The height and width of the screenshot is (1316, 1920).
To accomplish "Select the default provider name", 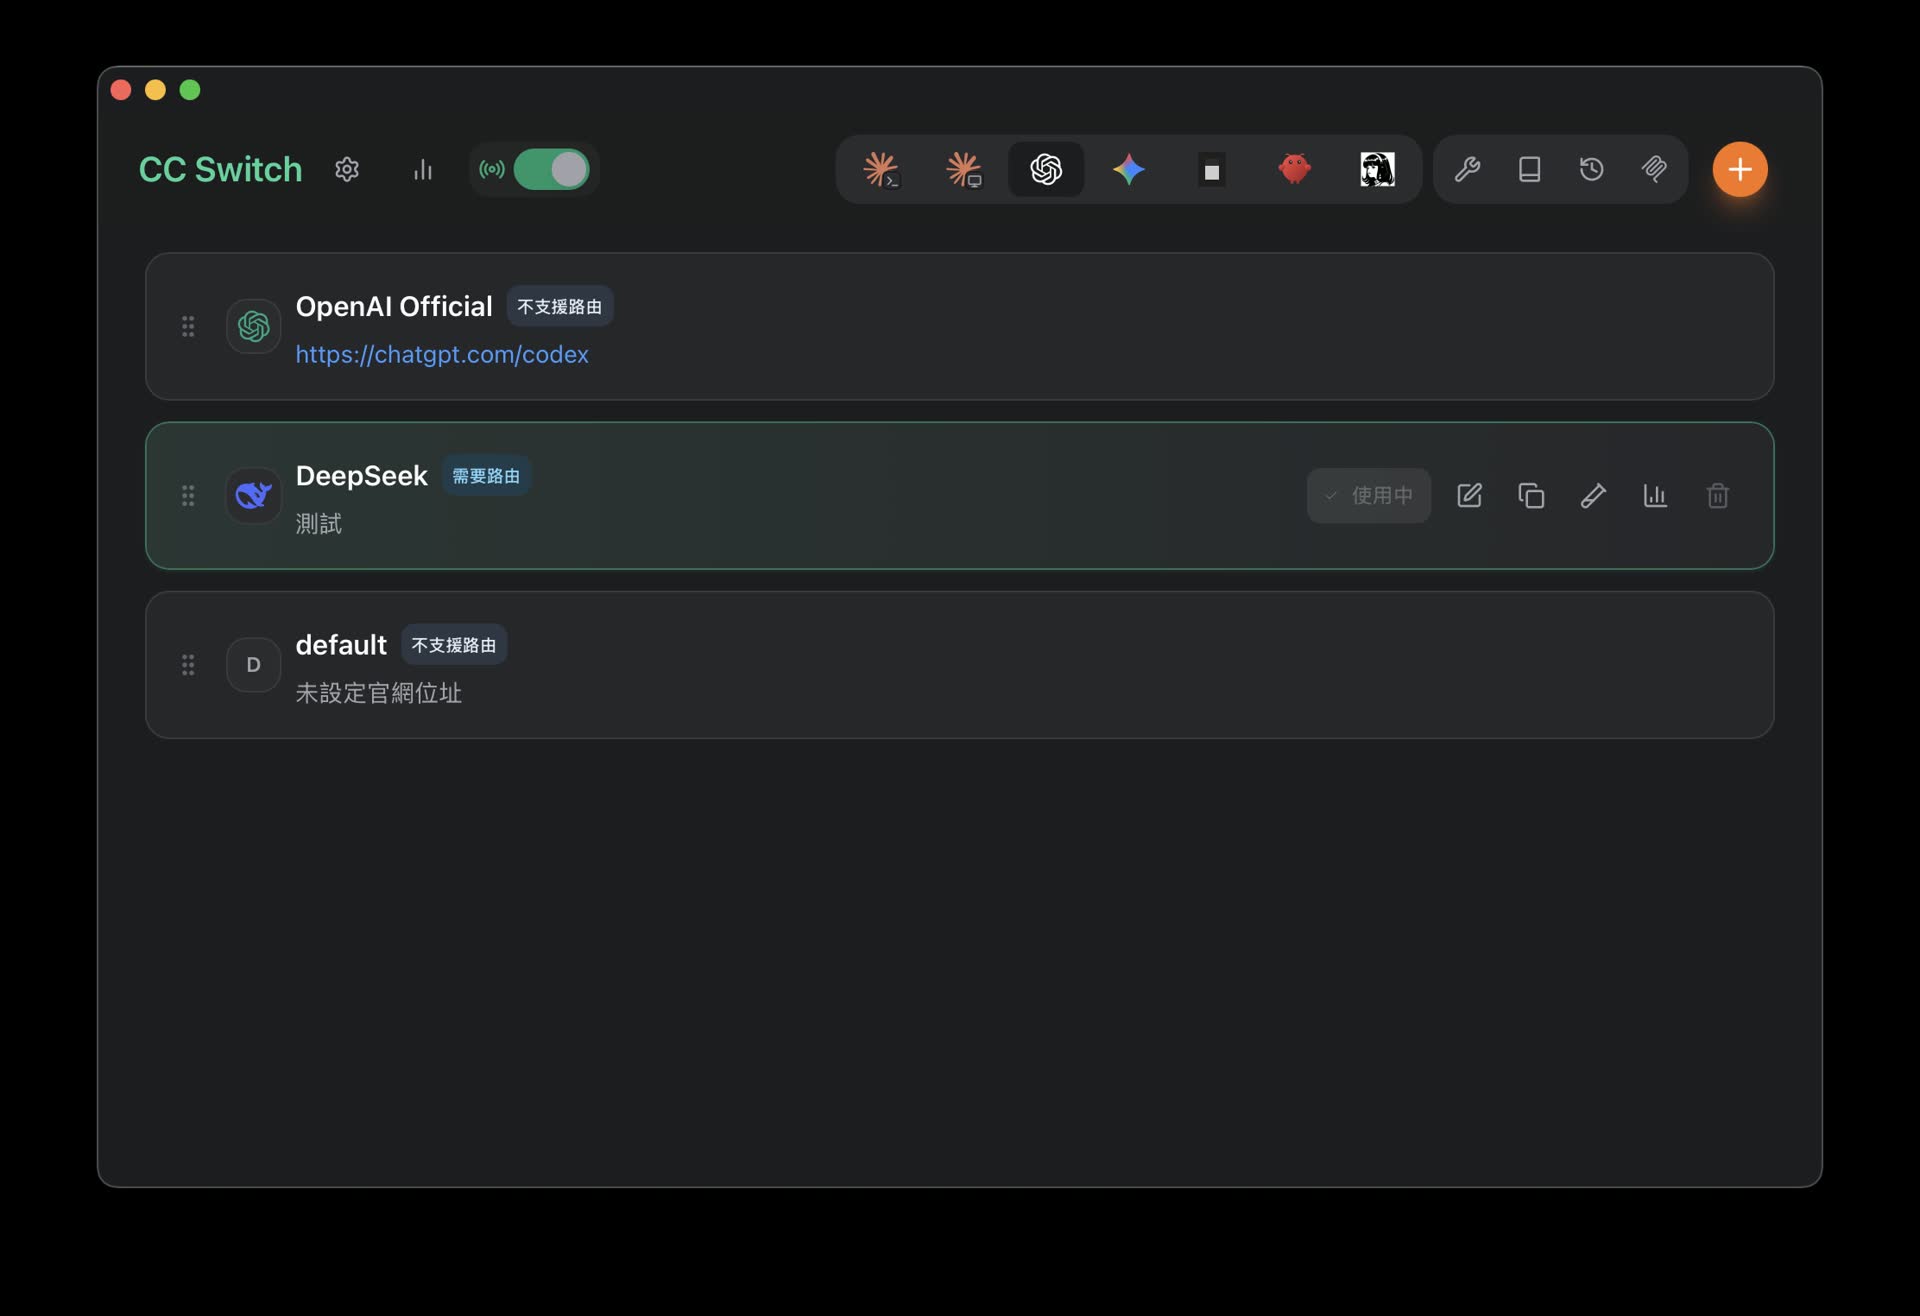I will pos(341,645).
